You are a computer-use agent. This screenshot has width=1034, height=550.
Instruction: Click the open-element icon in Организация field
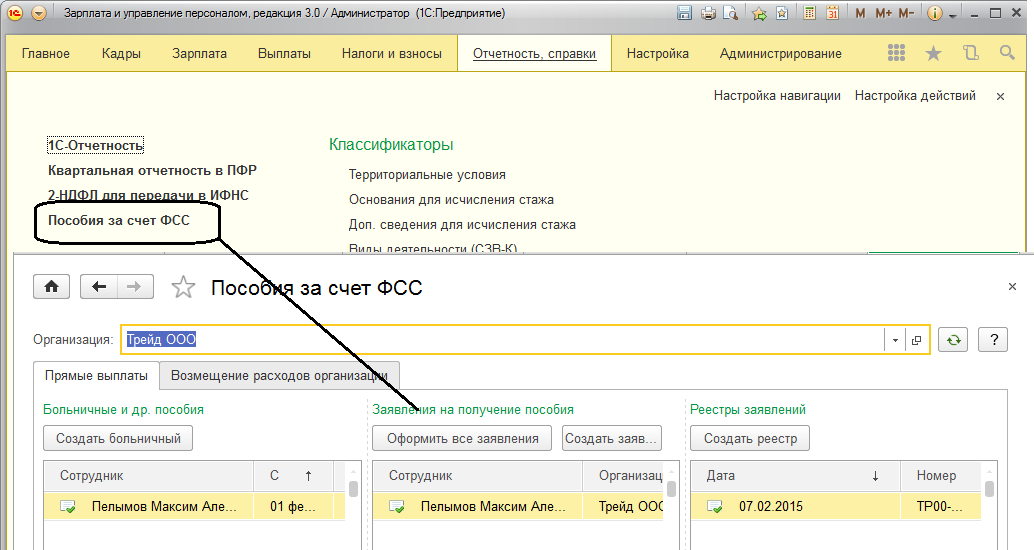916,340
